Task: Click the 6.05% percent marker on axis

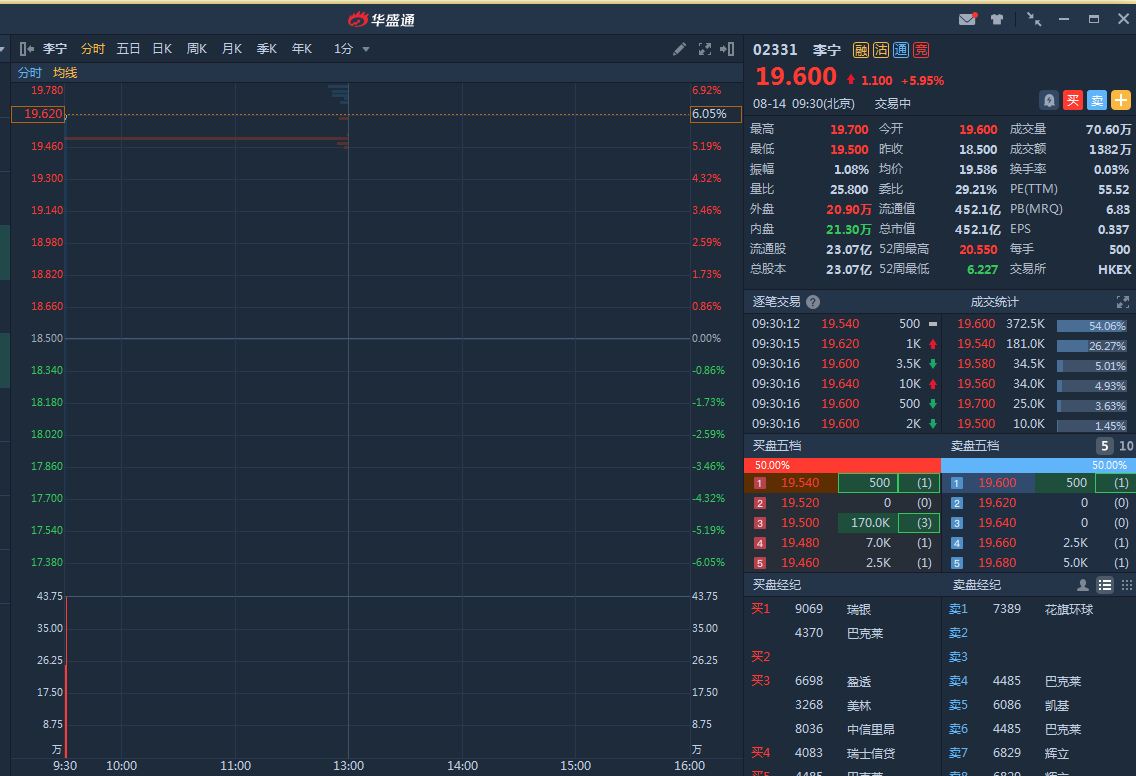Action: [x=715, y=114]
